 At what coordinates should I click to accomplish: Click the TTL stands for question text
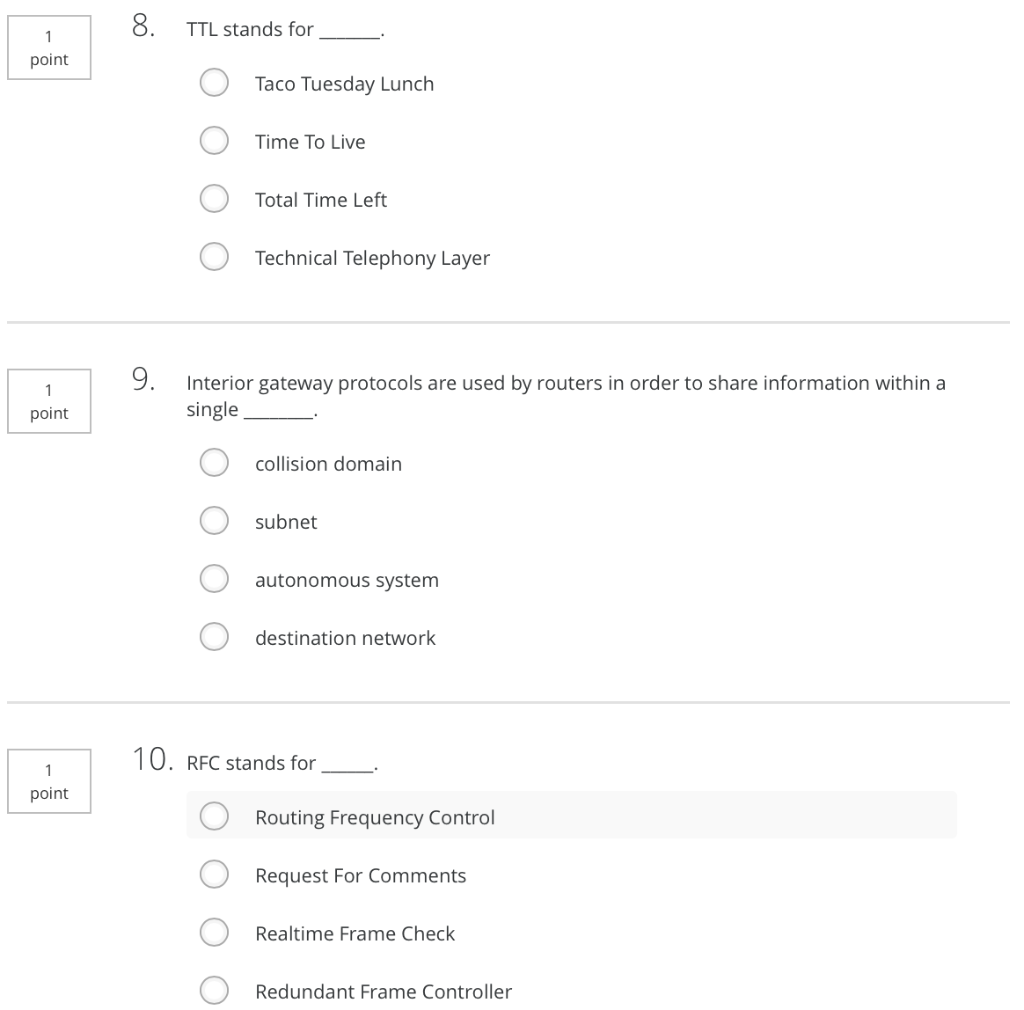[x=285, y=30]
